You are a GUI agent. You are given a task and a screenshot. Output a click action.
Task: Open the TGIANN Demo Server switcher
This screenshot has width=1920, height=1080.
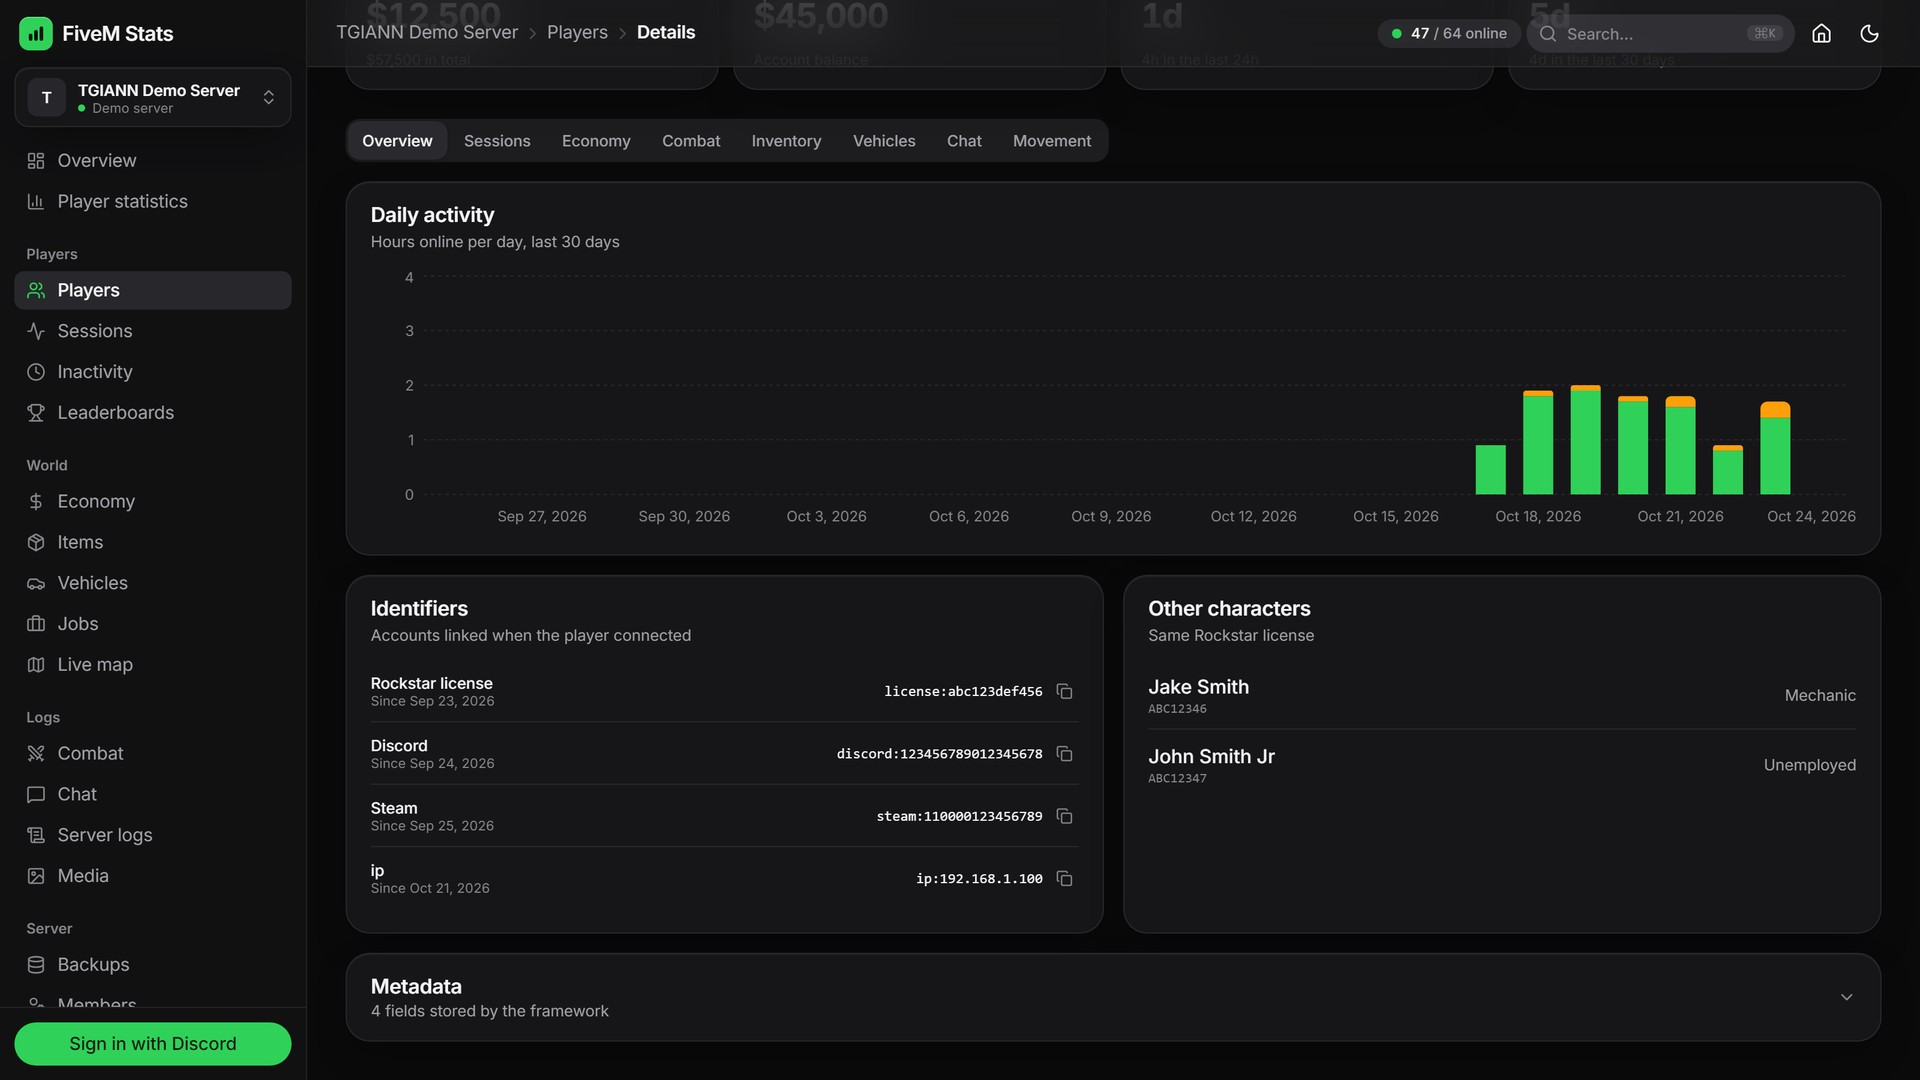[x=153, y=97]
